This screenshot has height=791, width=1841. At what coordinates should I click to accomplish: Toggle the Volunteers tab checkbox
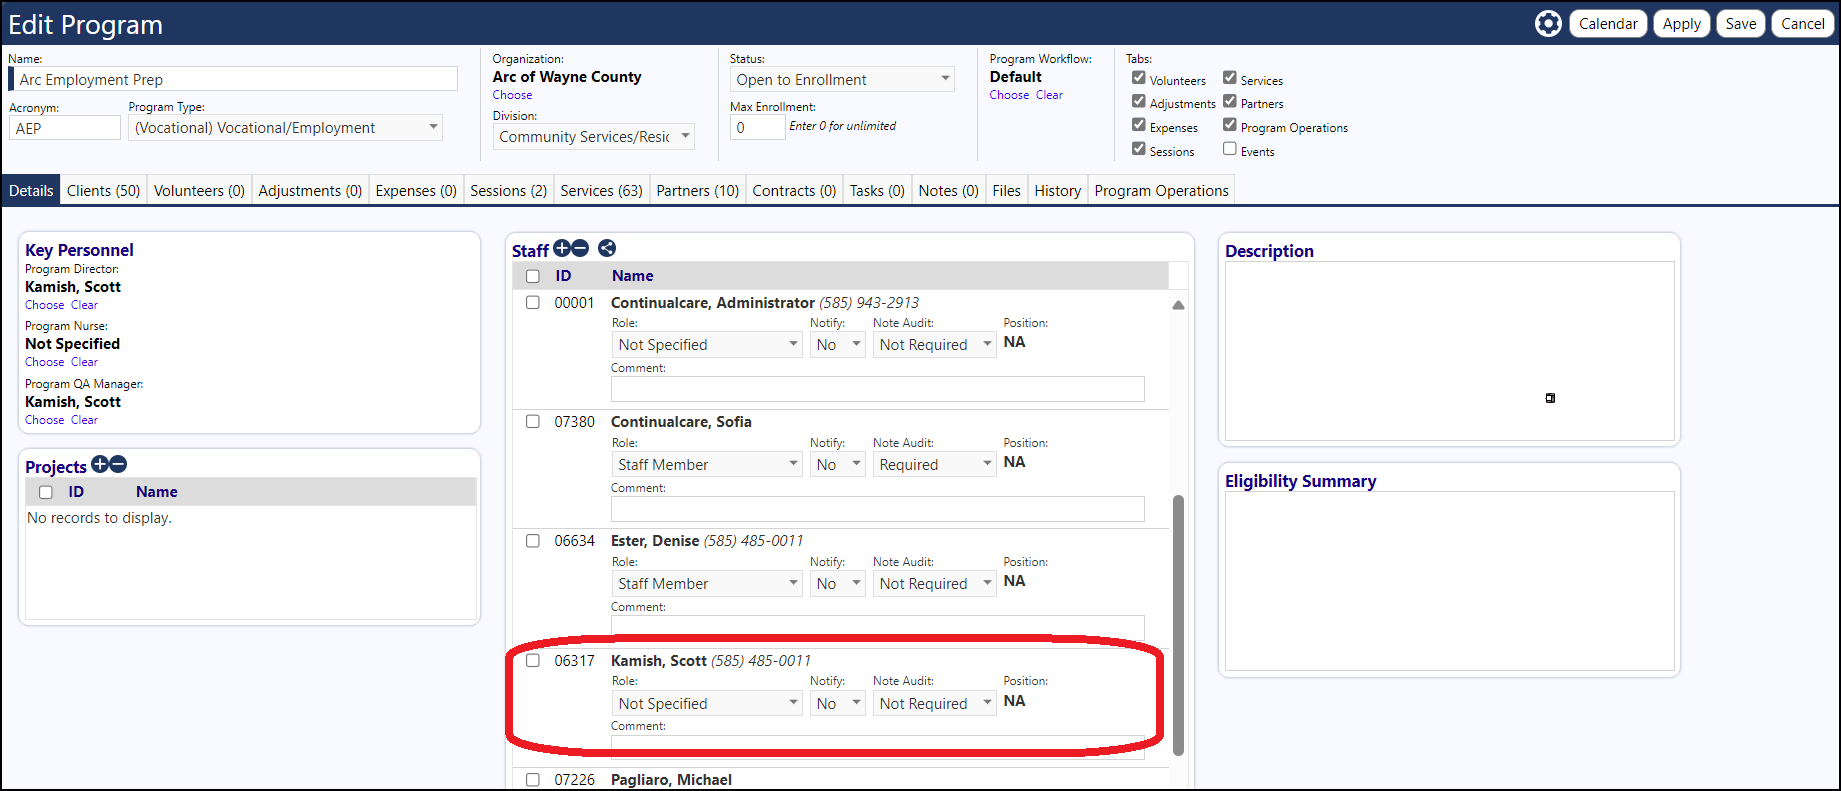click(1138, 77)
